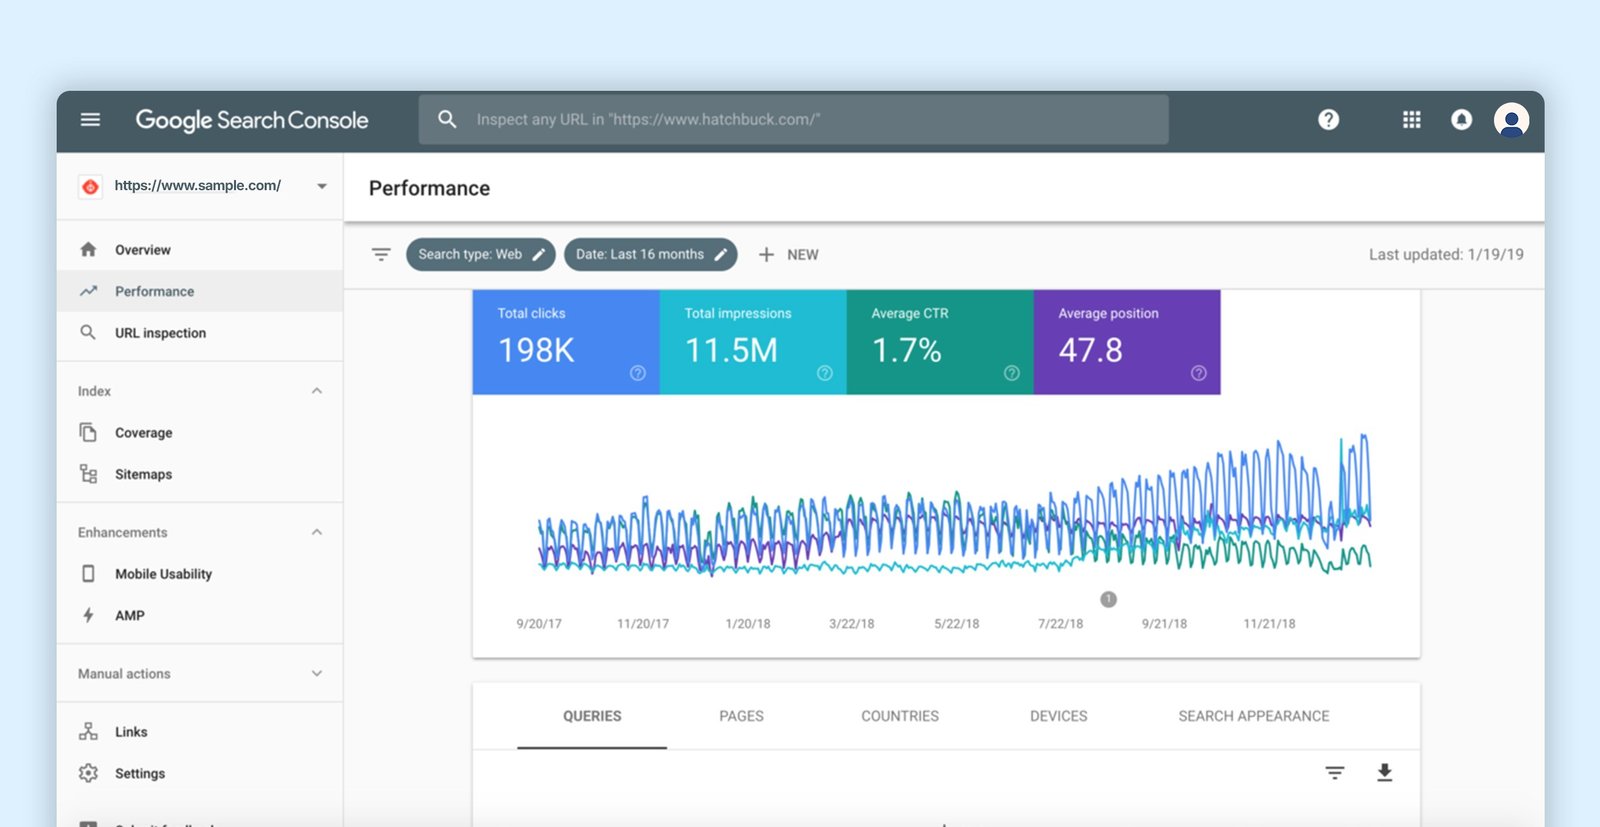Open Settings in the sidebar
The image size is (1600, 827).
point(200,773)
